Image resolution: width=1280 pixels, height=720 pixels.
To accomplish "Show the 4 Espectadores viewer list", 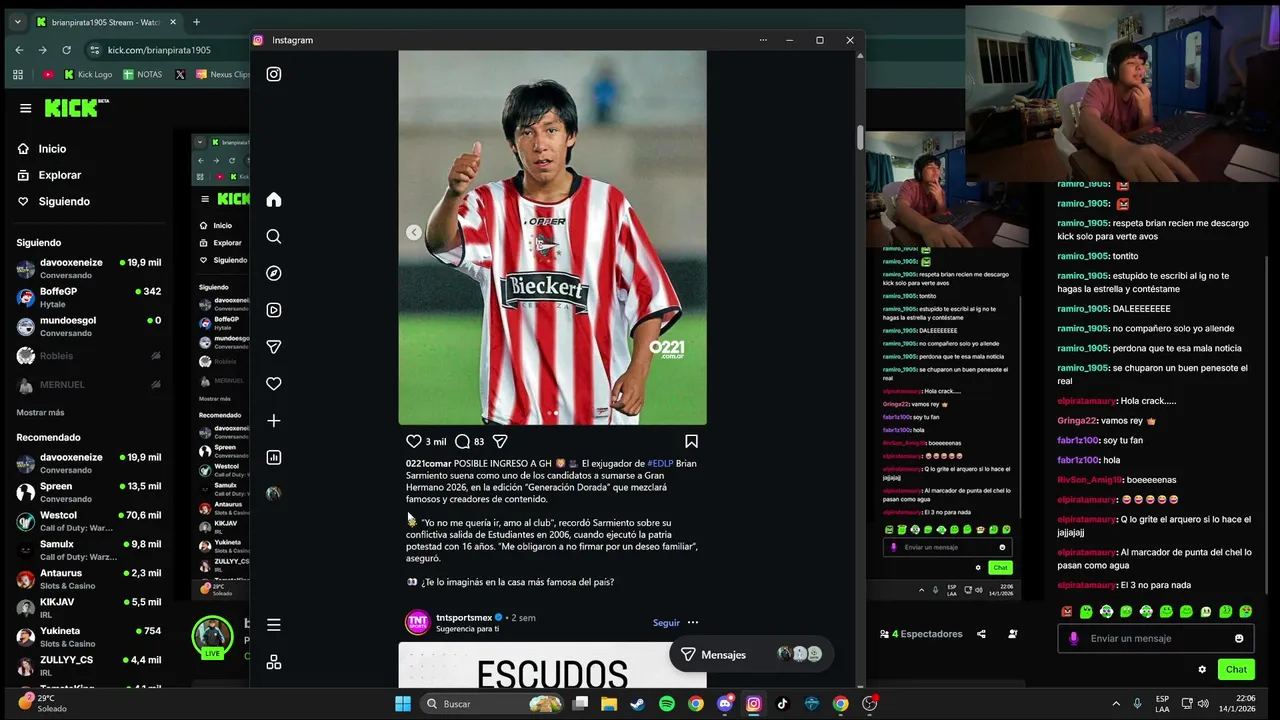I will pyautogui.click(x=921, y=634).
